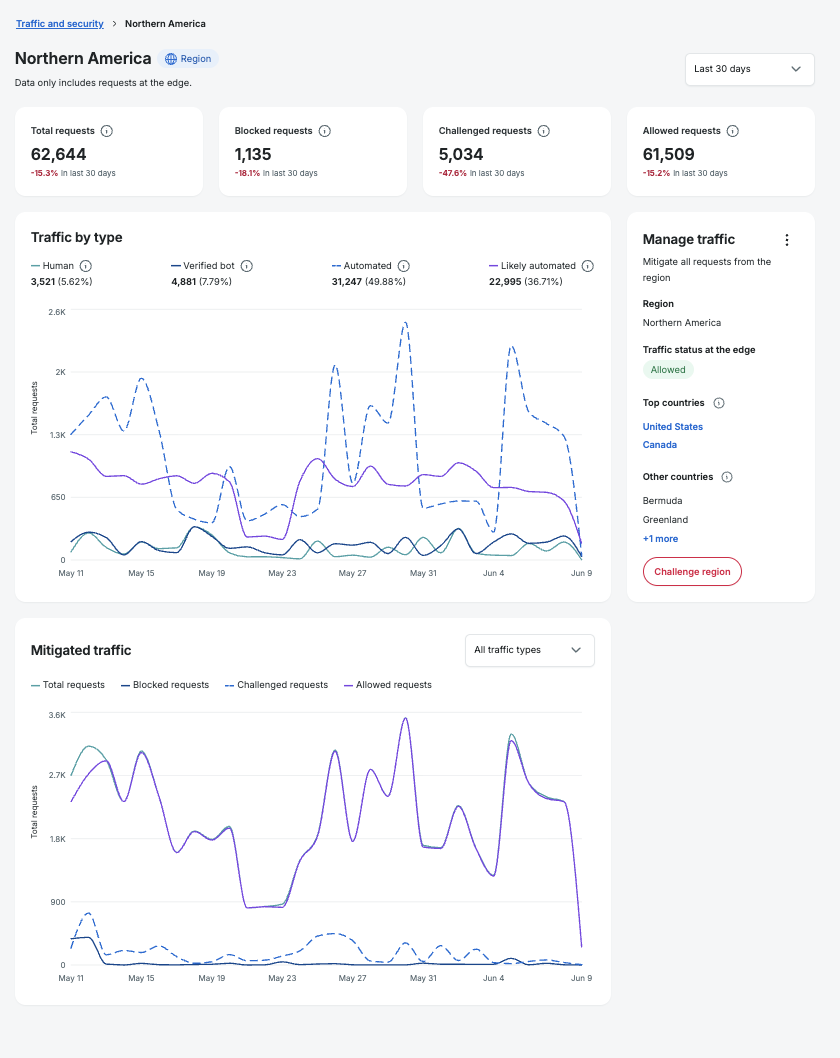Click info icon beside Other countries
The image size is (840, 1058).
[727, 477]
